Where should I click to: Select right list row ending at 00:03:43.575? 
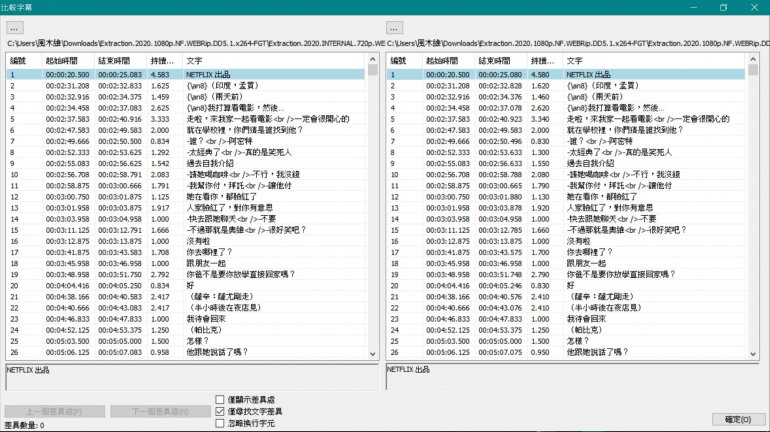click(x=566, y=252)
